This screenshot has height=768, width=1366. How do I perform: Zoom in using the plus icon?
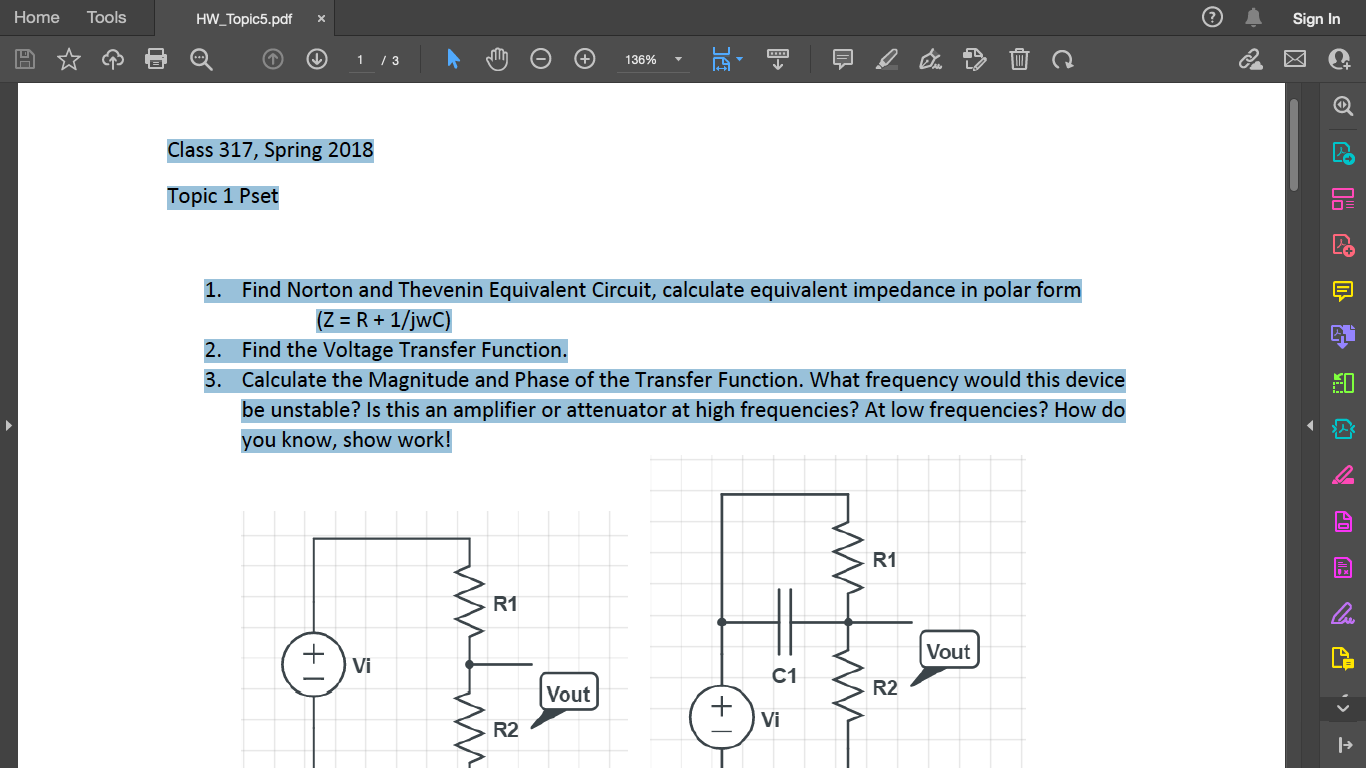tap(584, 59)
